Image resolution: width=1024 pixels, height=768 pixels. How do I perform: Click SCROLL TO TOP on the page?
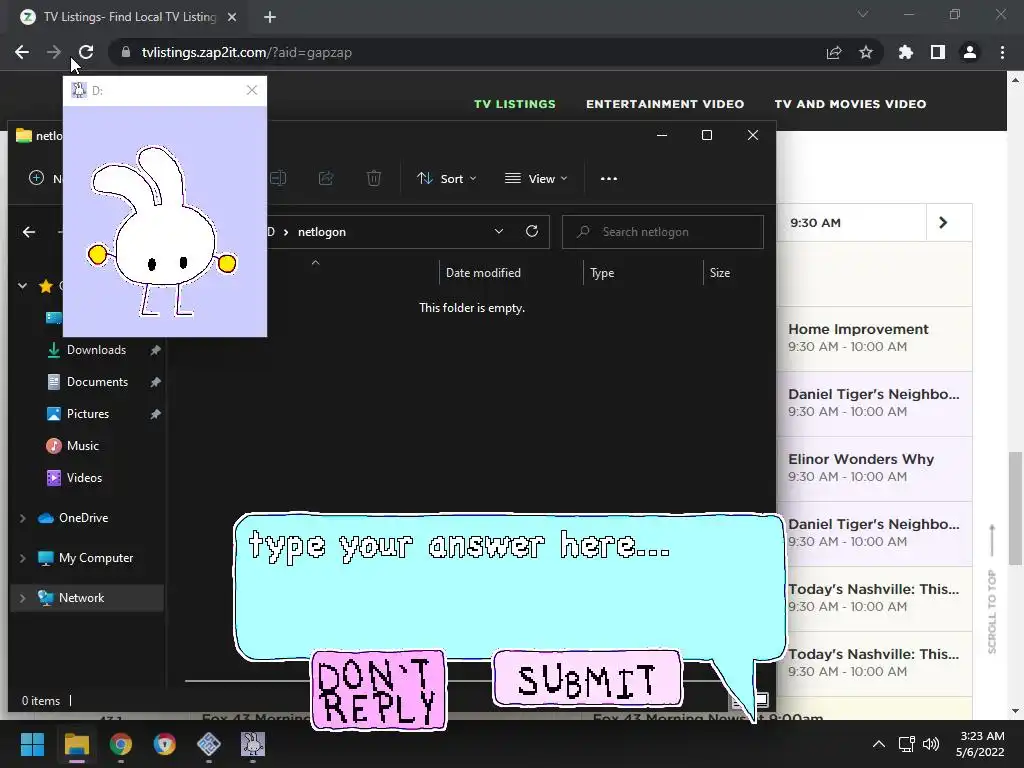[992, 589]
